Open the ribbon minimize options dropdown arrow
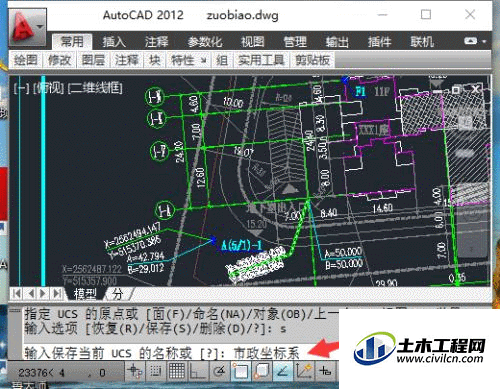Image resolution: width=500 pixels, height=389 pixels. tap(484, 41)
